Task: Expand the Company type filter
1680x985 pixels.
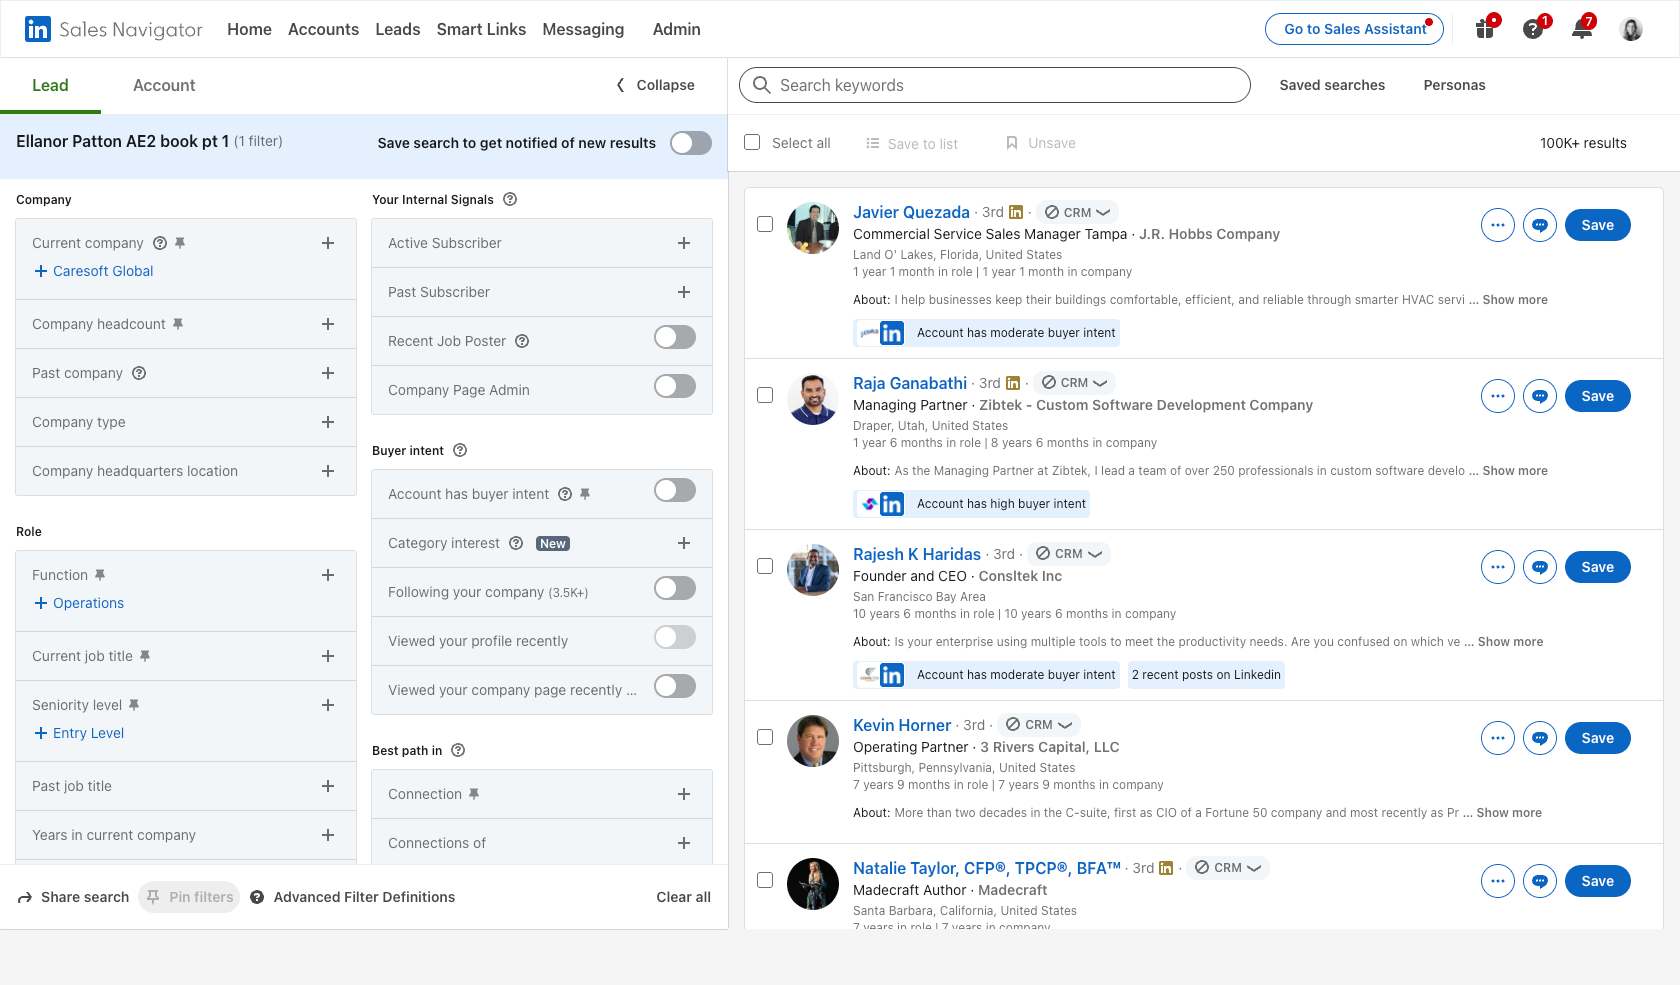Action: point(328,422)
